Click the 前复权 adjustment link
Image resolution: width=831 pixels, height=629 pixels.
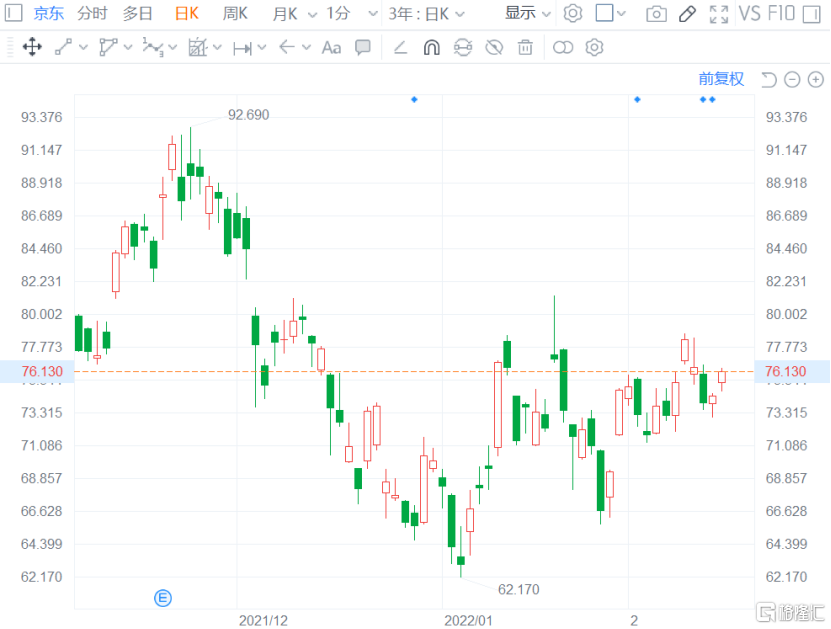721,80
